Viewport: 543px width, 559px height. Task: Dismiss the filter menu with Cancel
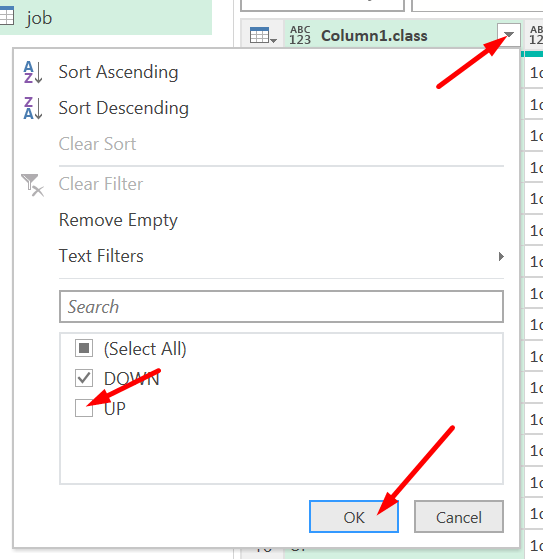pyautogui.click(x=459, y=517)
